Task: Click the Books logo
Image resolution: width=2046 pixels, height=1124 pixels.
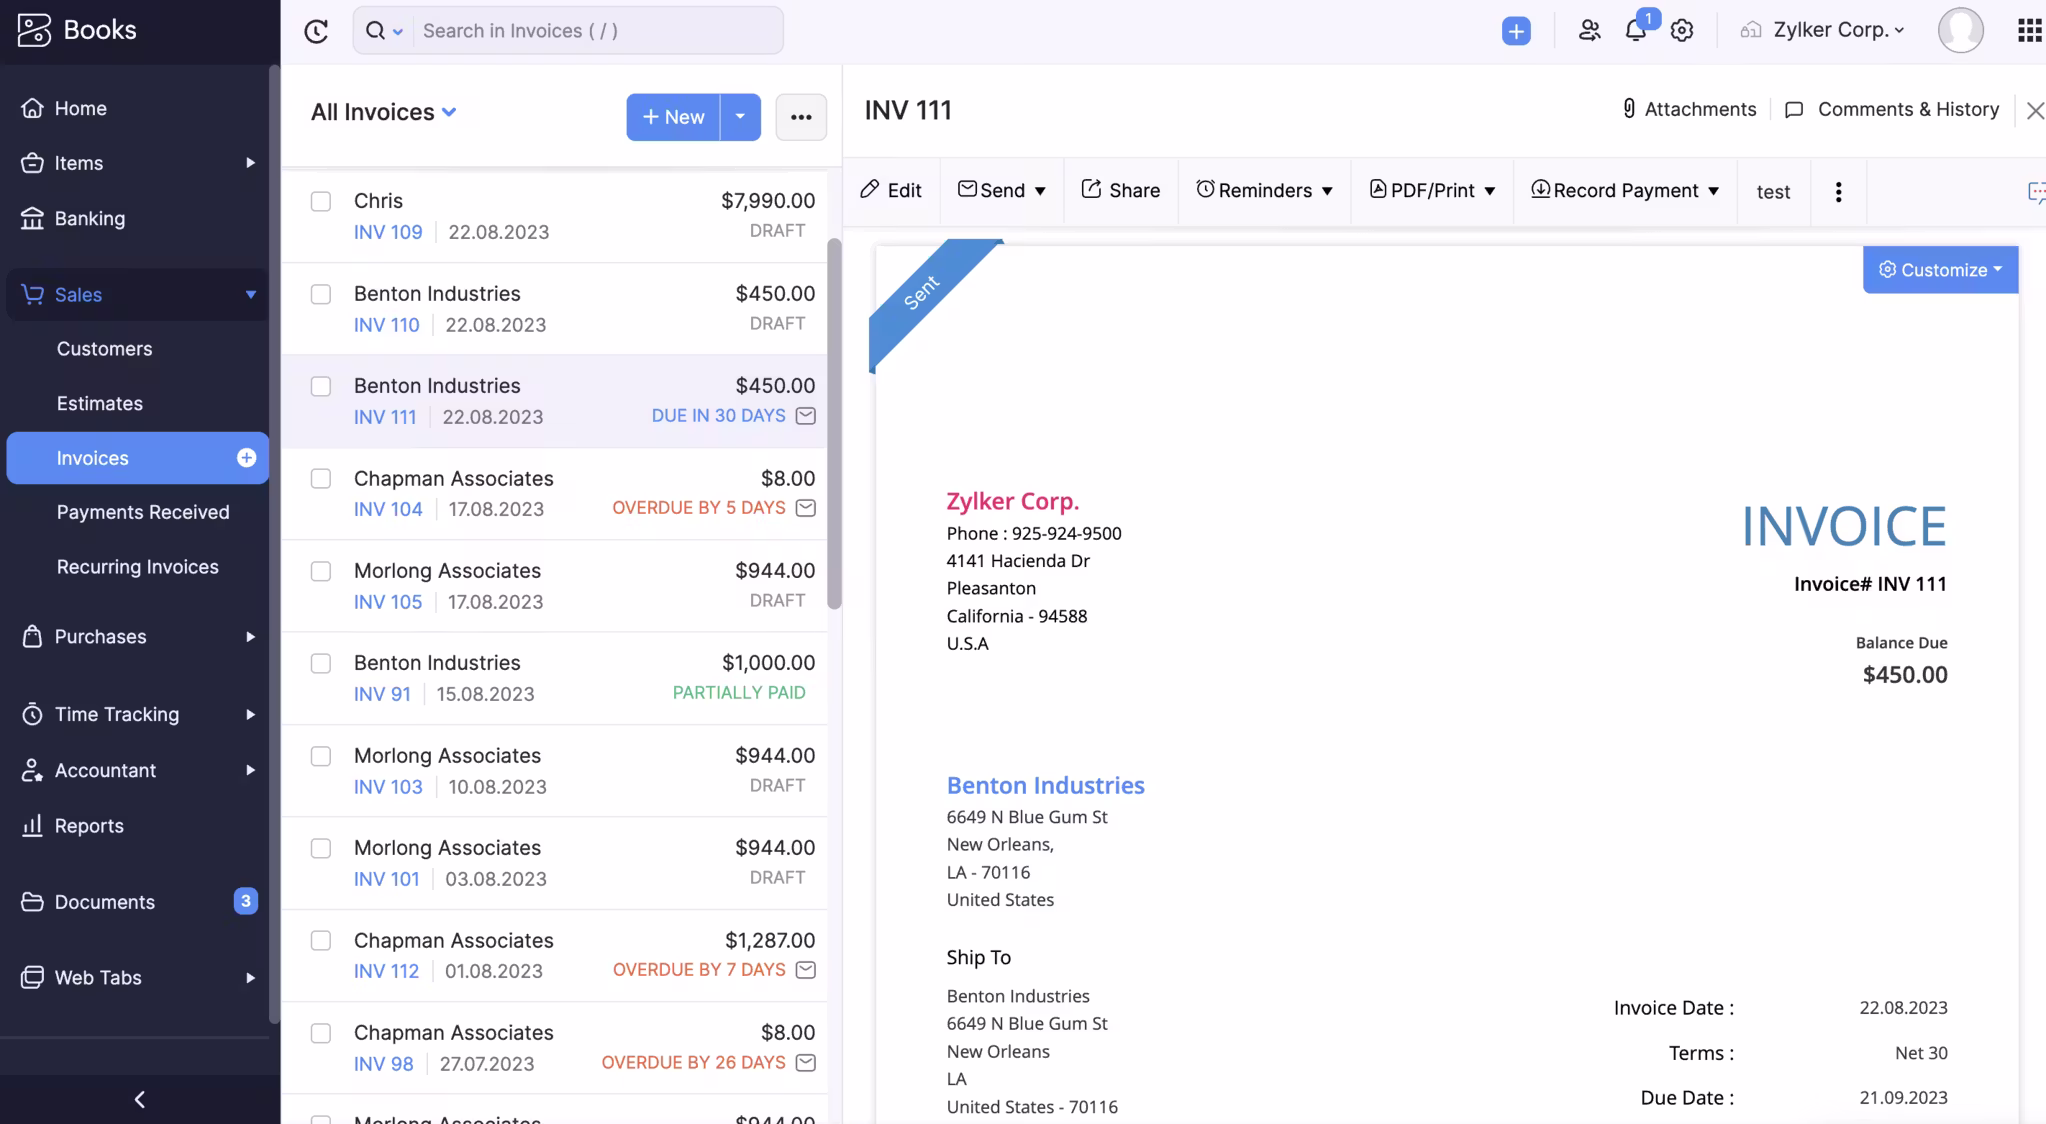Action: click(x=77, y=30)
